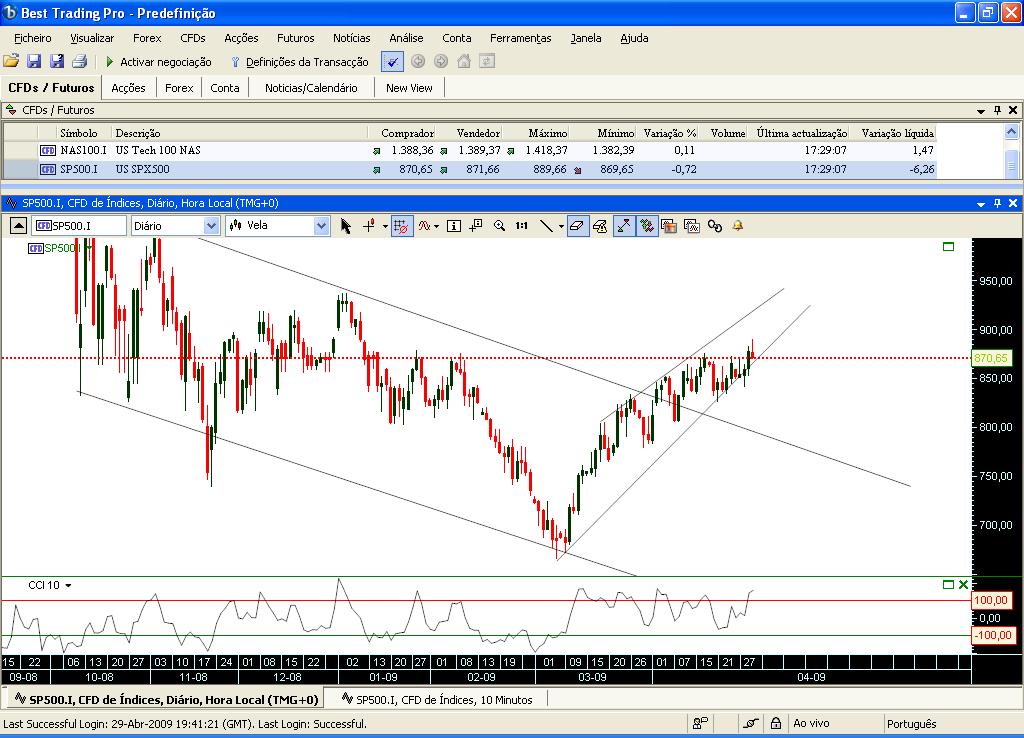Click the zoom magnifier icon
This screenshot has height=738, width=1024.
(x=500, y=226)
